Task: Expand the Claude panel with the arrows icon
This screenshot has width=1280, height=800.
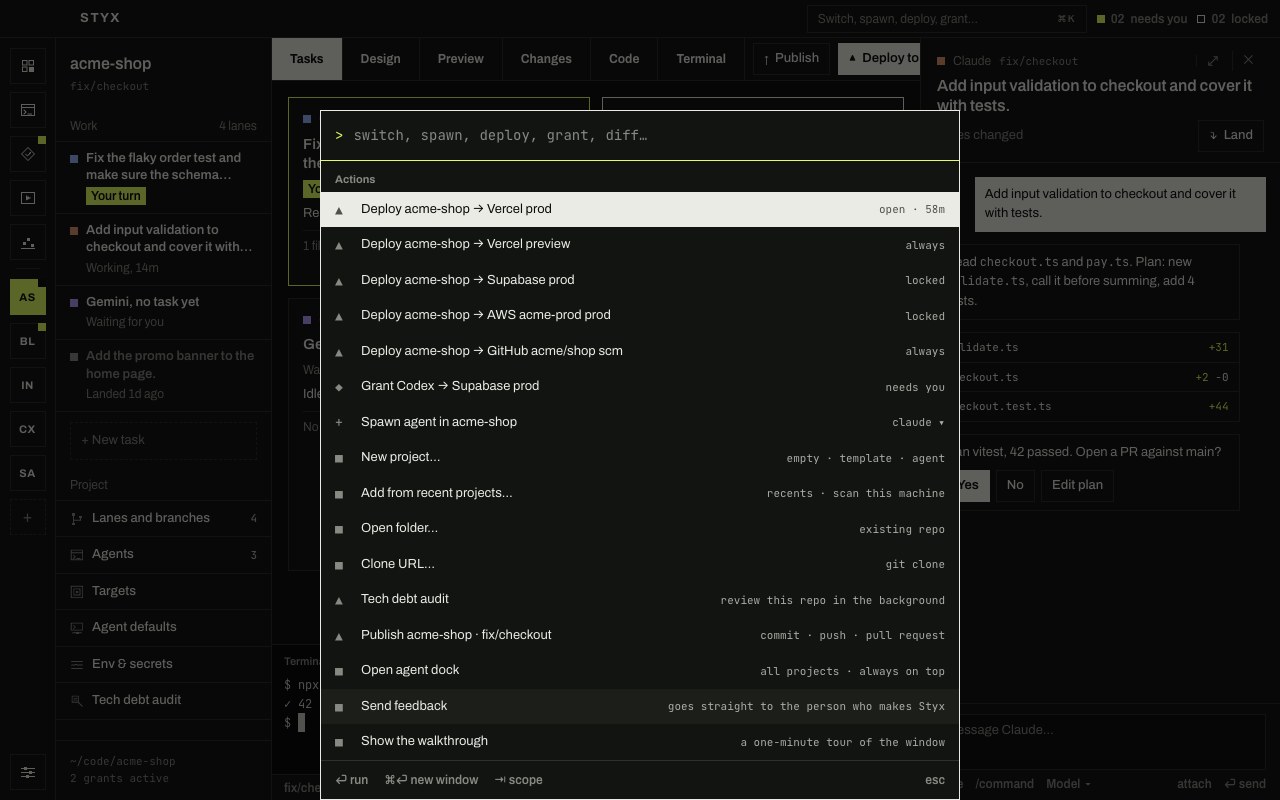Action: point(1212,61)
